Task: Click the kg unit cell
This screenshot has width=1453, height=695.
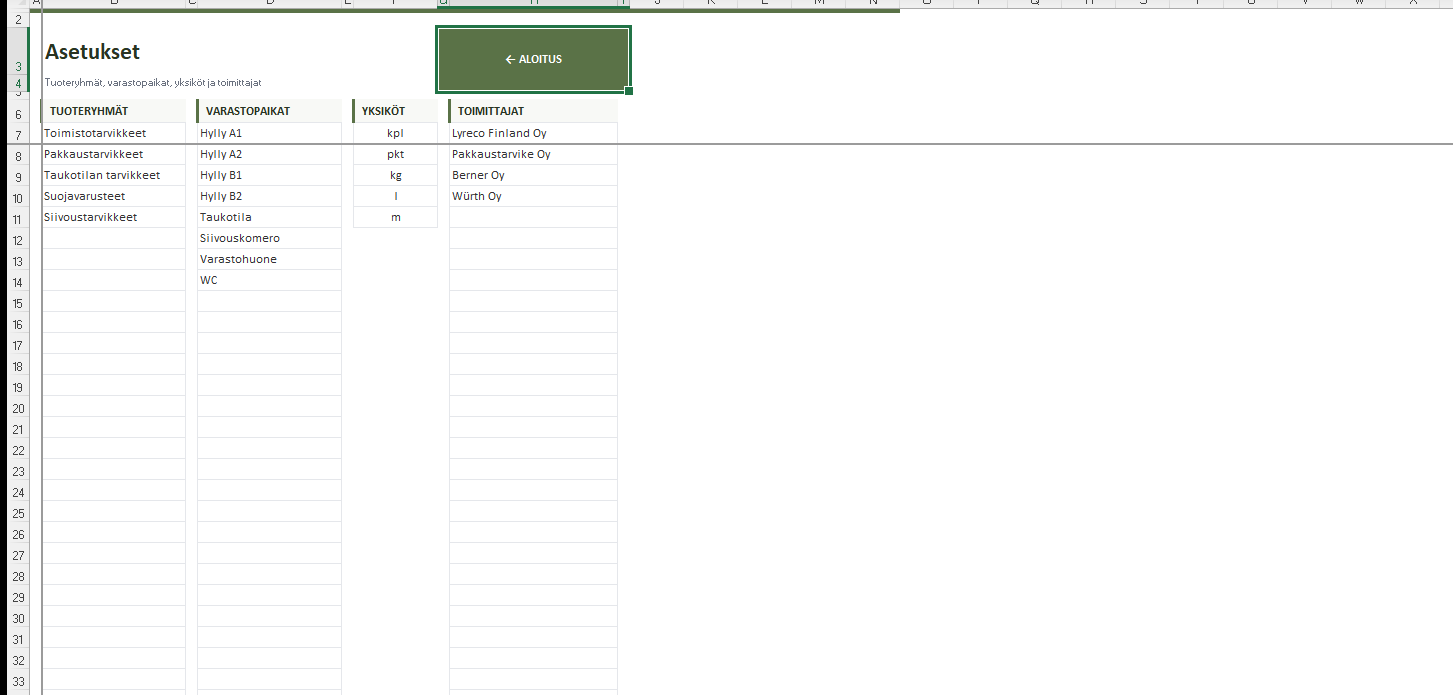Action: (395, 175)
